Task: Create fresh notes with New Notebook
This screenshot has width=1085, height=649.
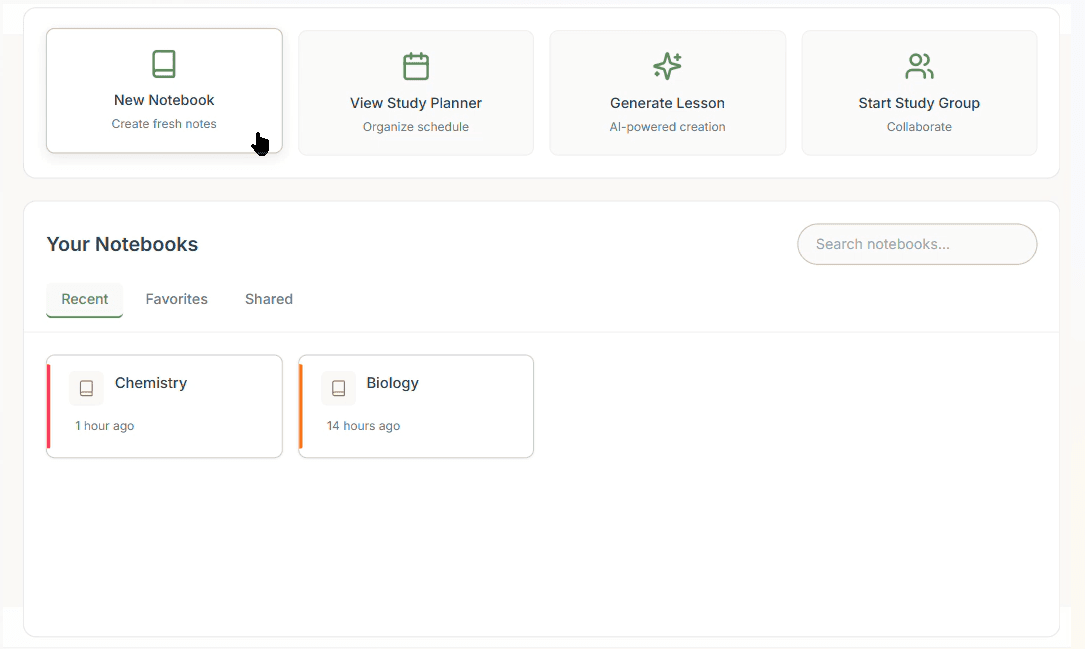Action: click(x=164, y=91)
